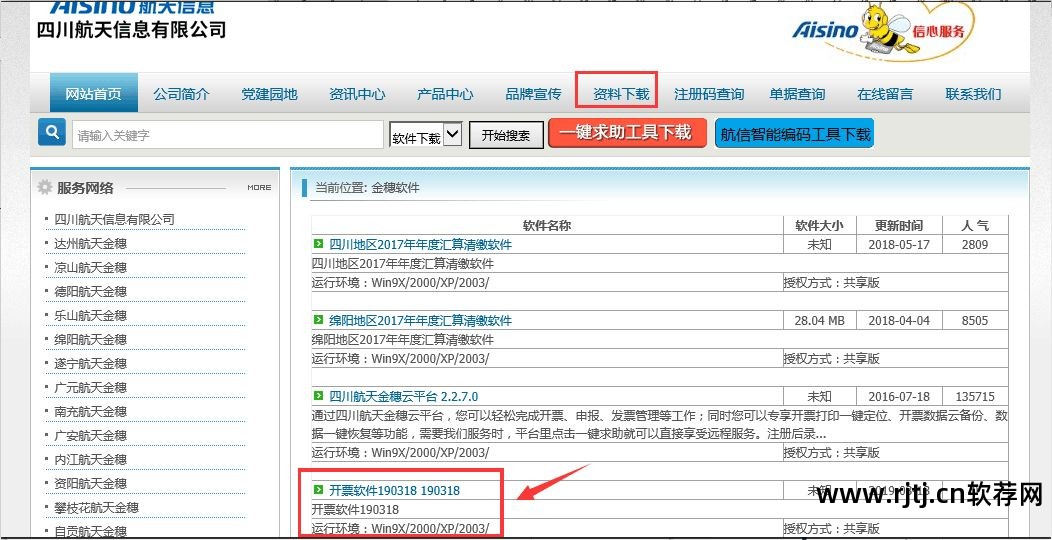
Task: Go to the 网站首页 tab
Action: (93, 93)
